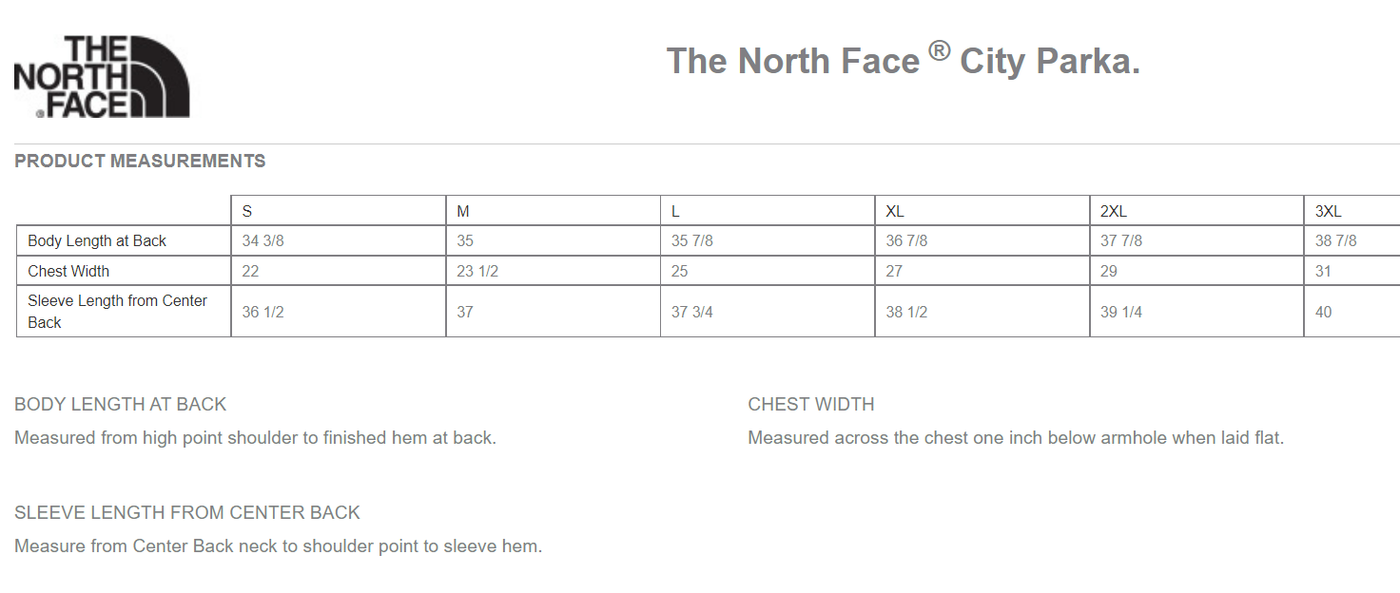
Task: Click the Chest Width description heading
Action: pos(811,404)
